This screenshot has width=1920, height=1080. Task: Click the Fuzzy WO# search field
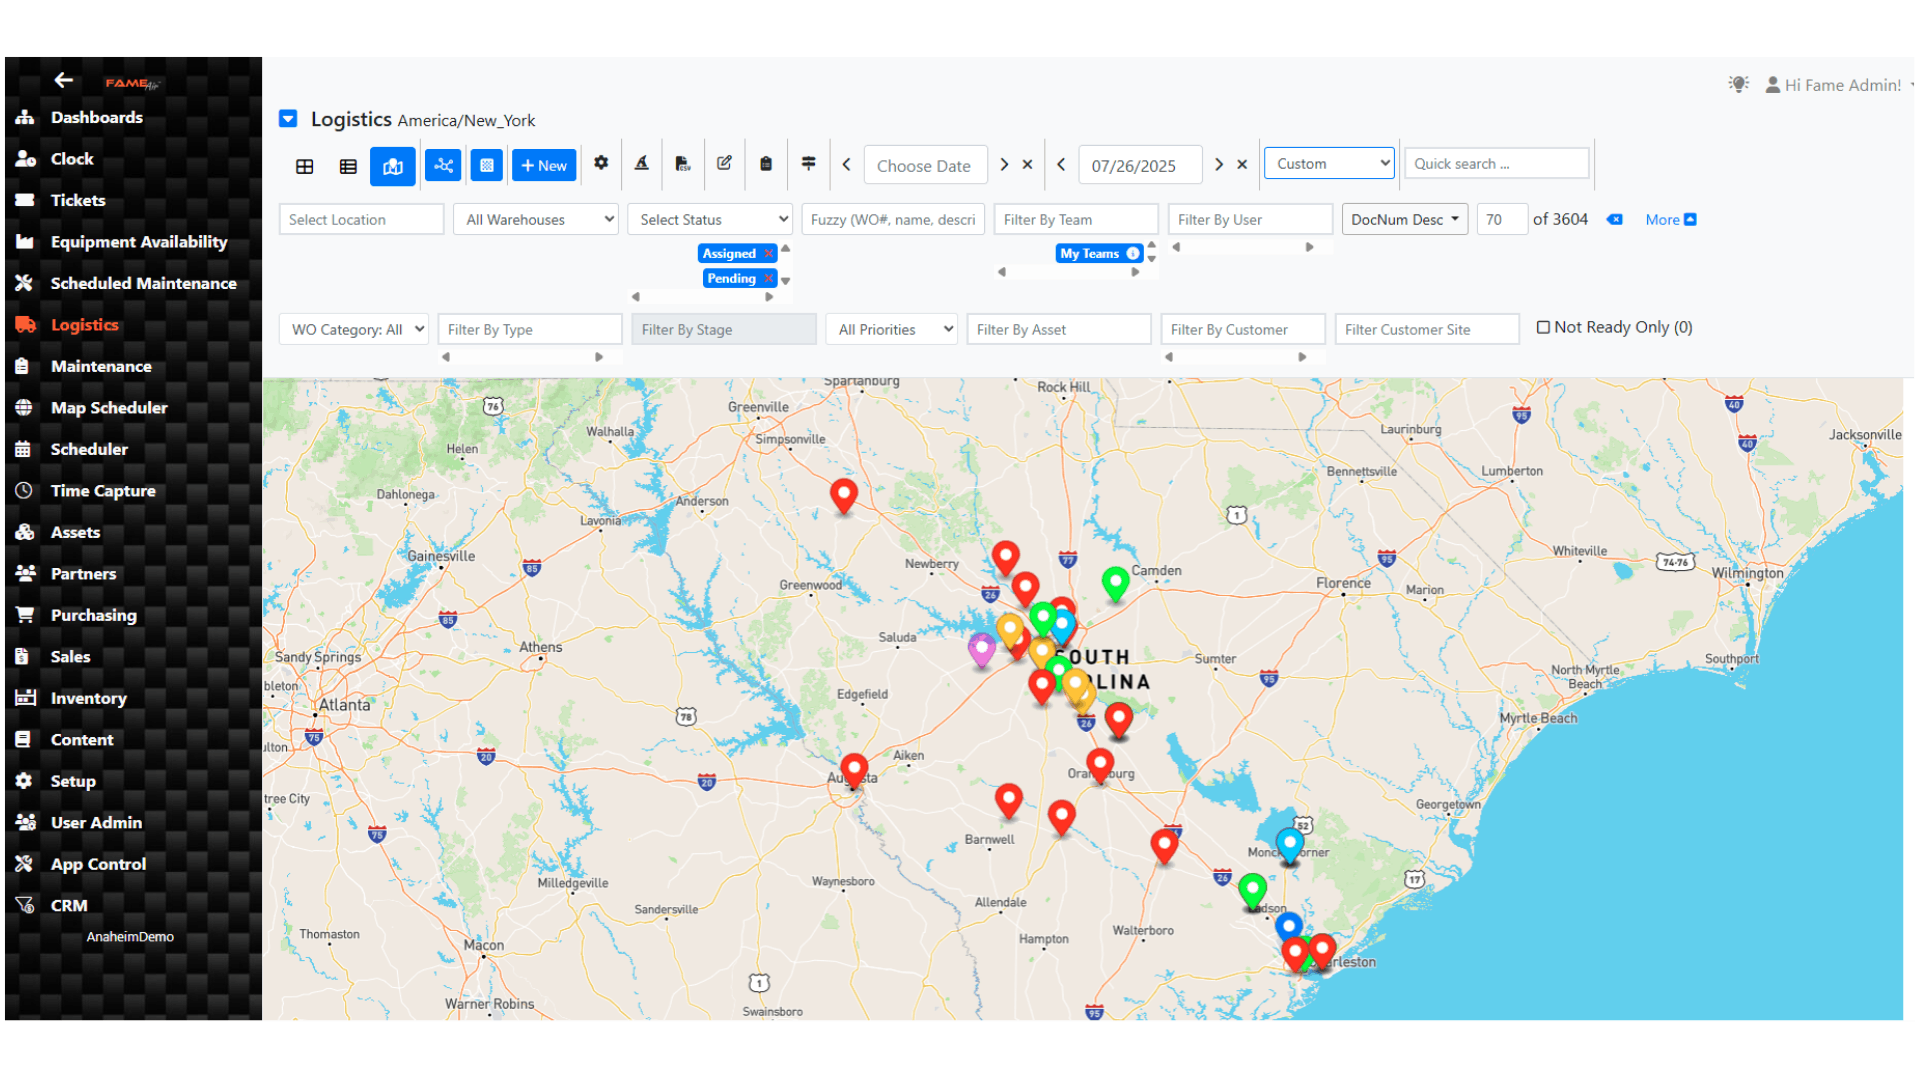click(x=893, y=219)
